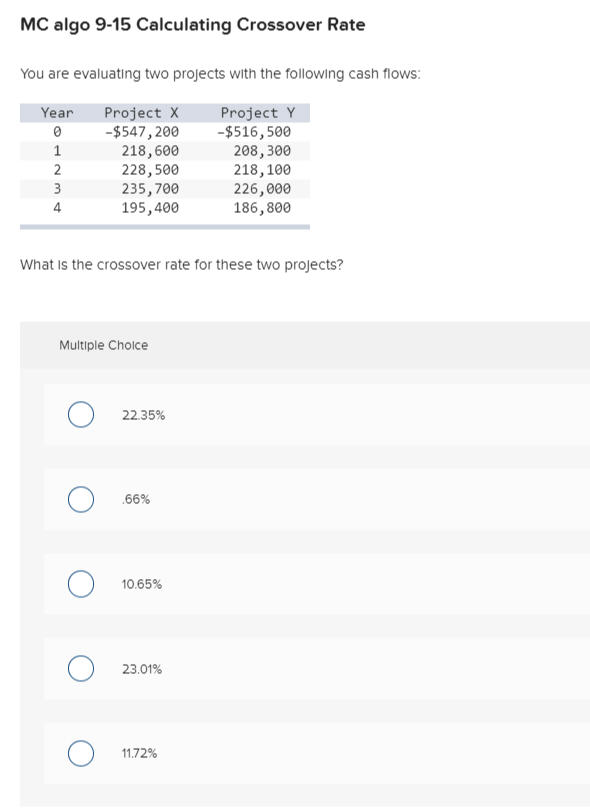
Task: Select the radio button for 22.35%
Action: (x=81, y=414)
